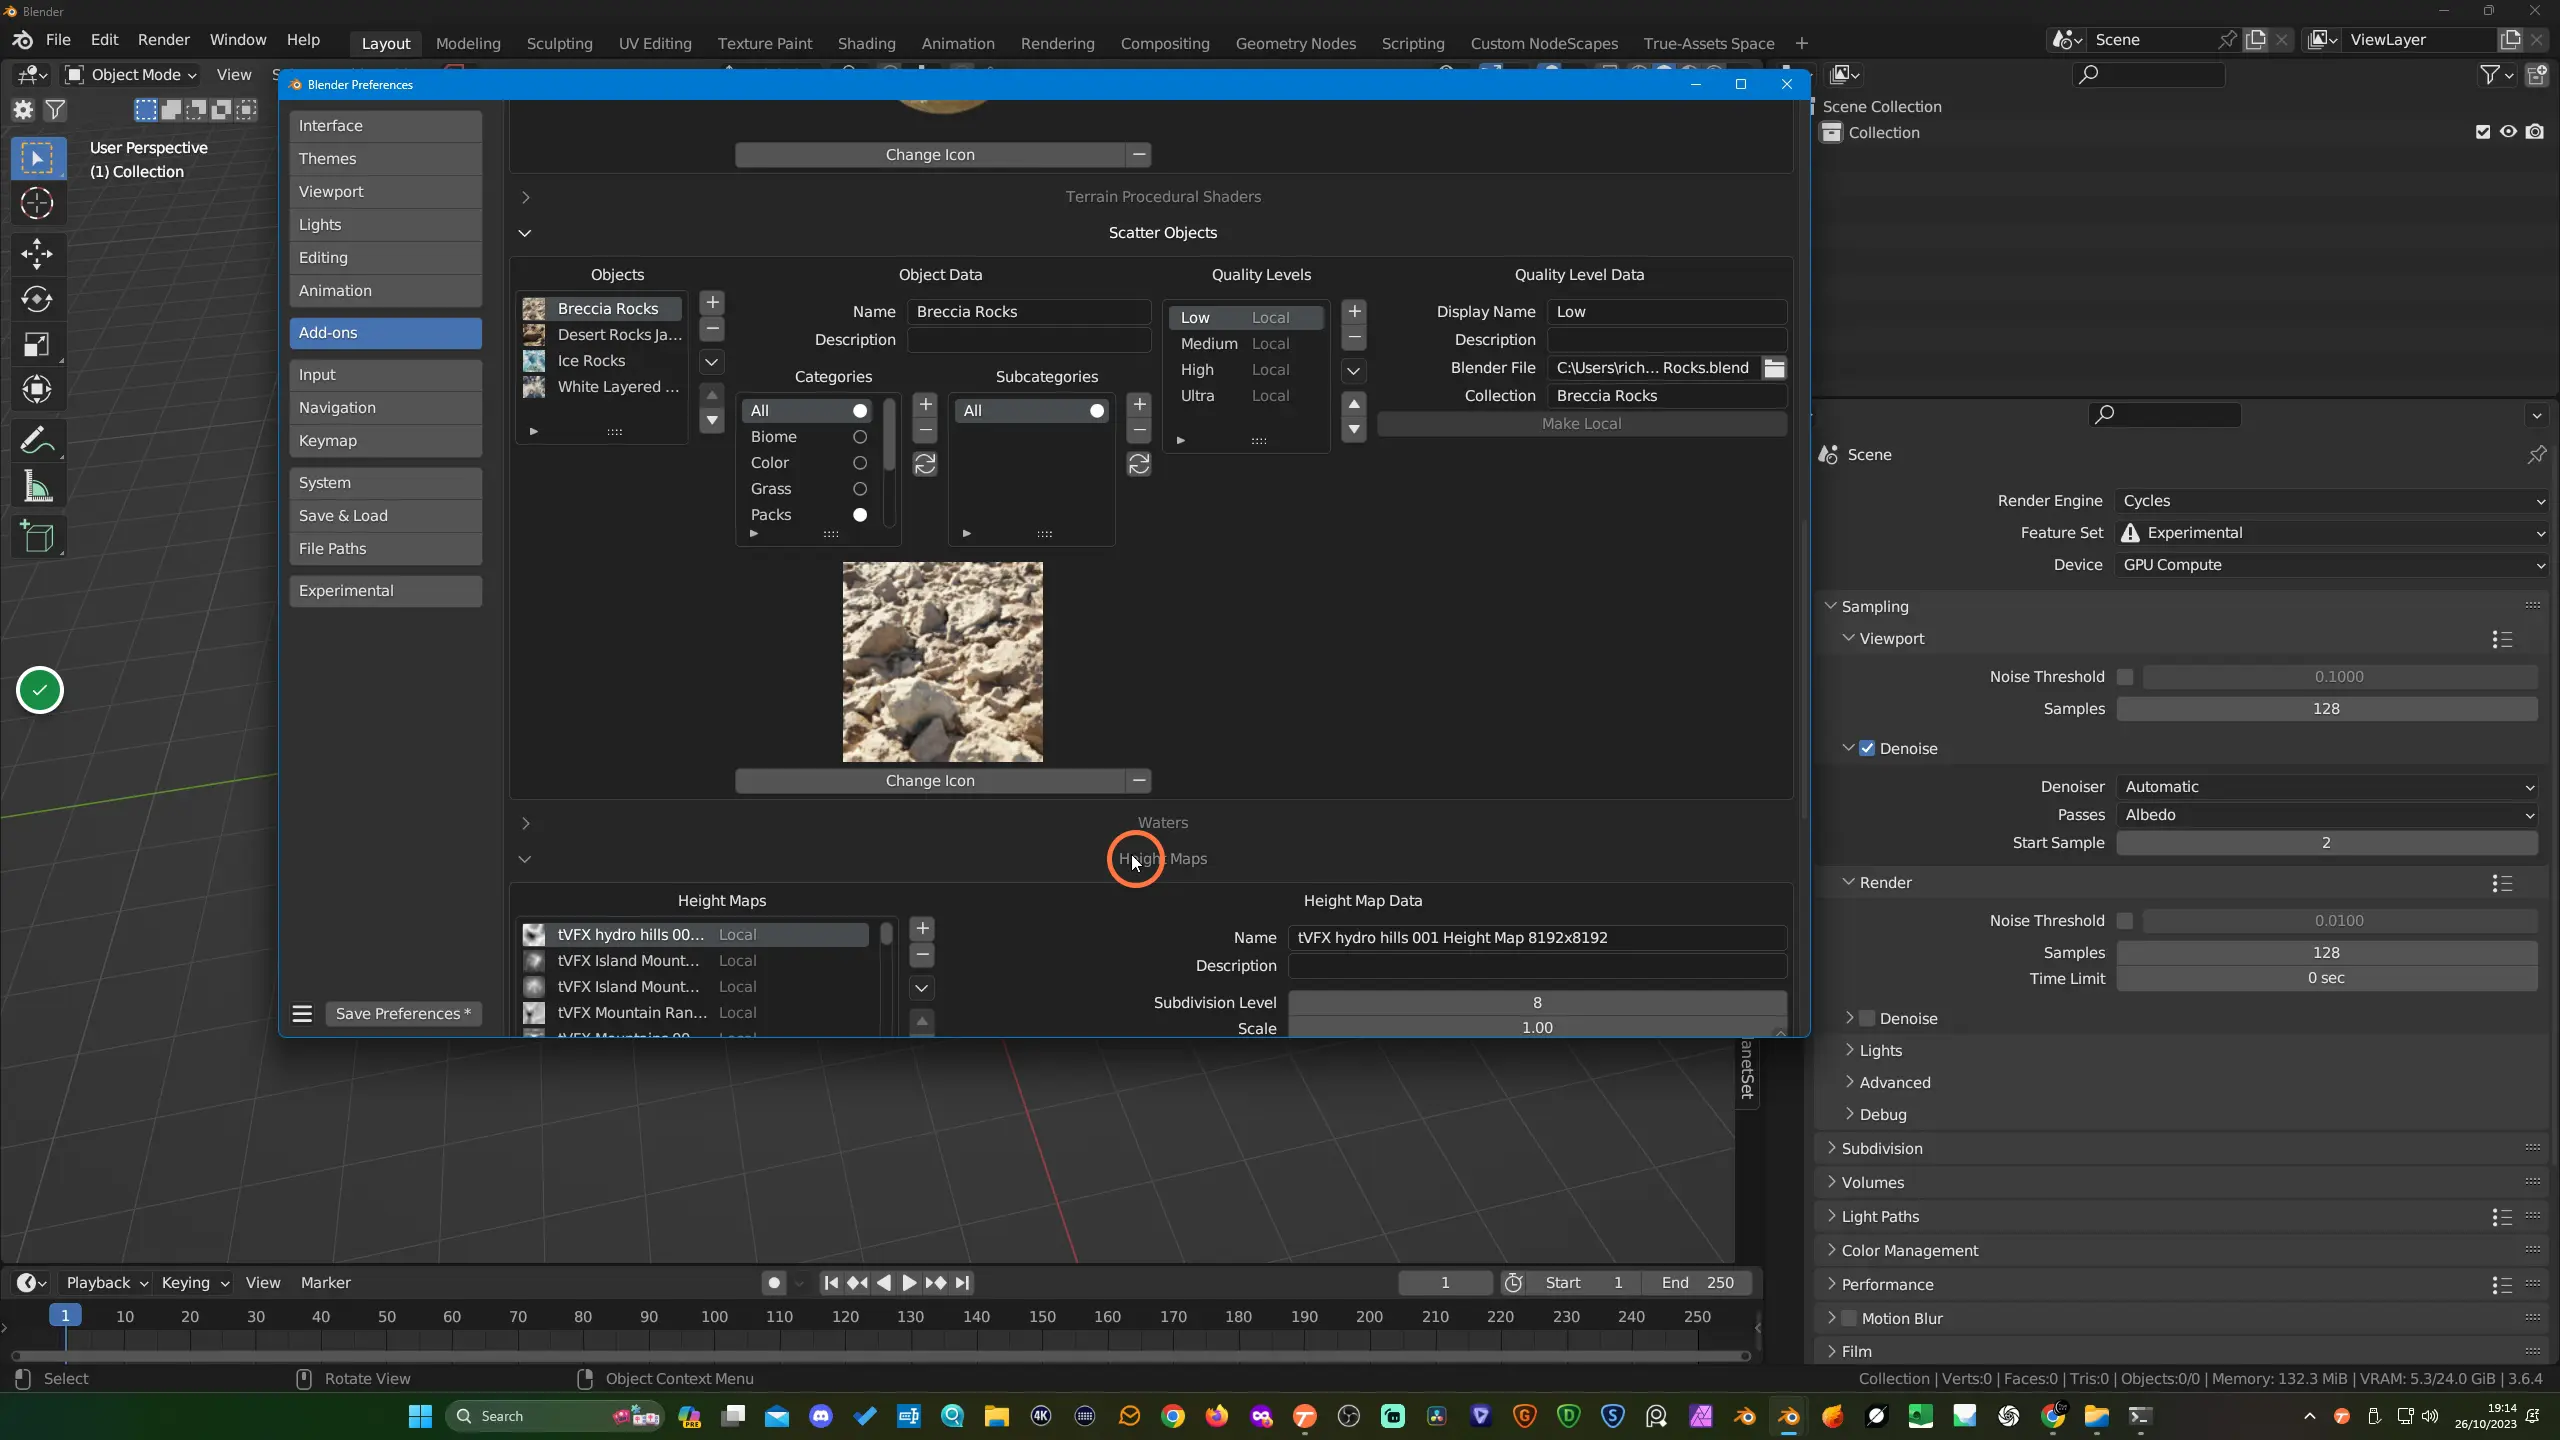Enable the Render Noise Threshold checkbox
The height and width of the screenshot is (1440, 2560).
click(x=2125, y=921)
